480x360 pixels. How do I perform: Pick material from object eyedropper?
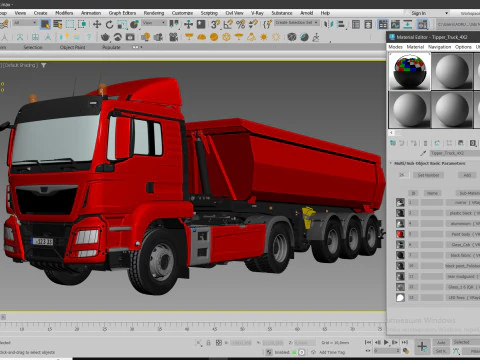coord(423,153)
